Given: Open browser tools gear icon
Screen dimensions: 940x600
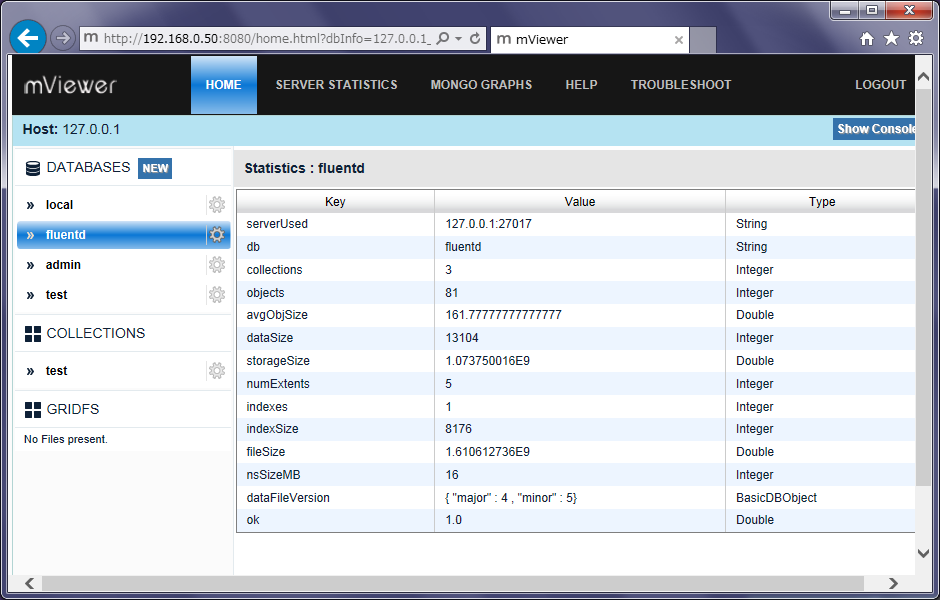Looking at the screenshot, I should (x=916, y=39).
